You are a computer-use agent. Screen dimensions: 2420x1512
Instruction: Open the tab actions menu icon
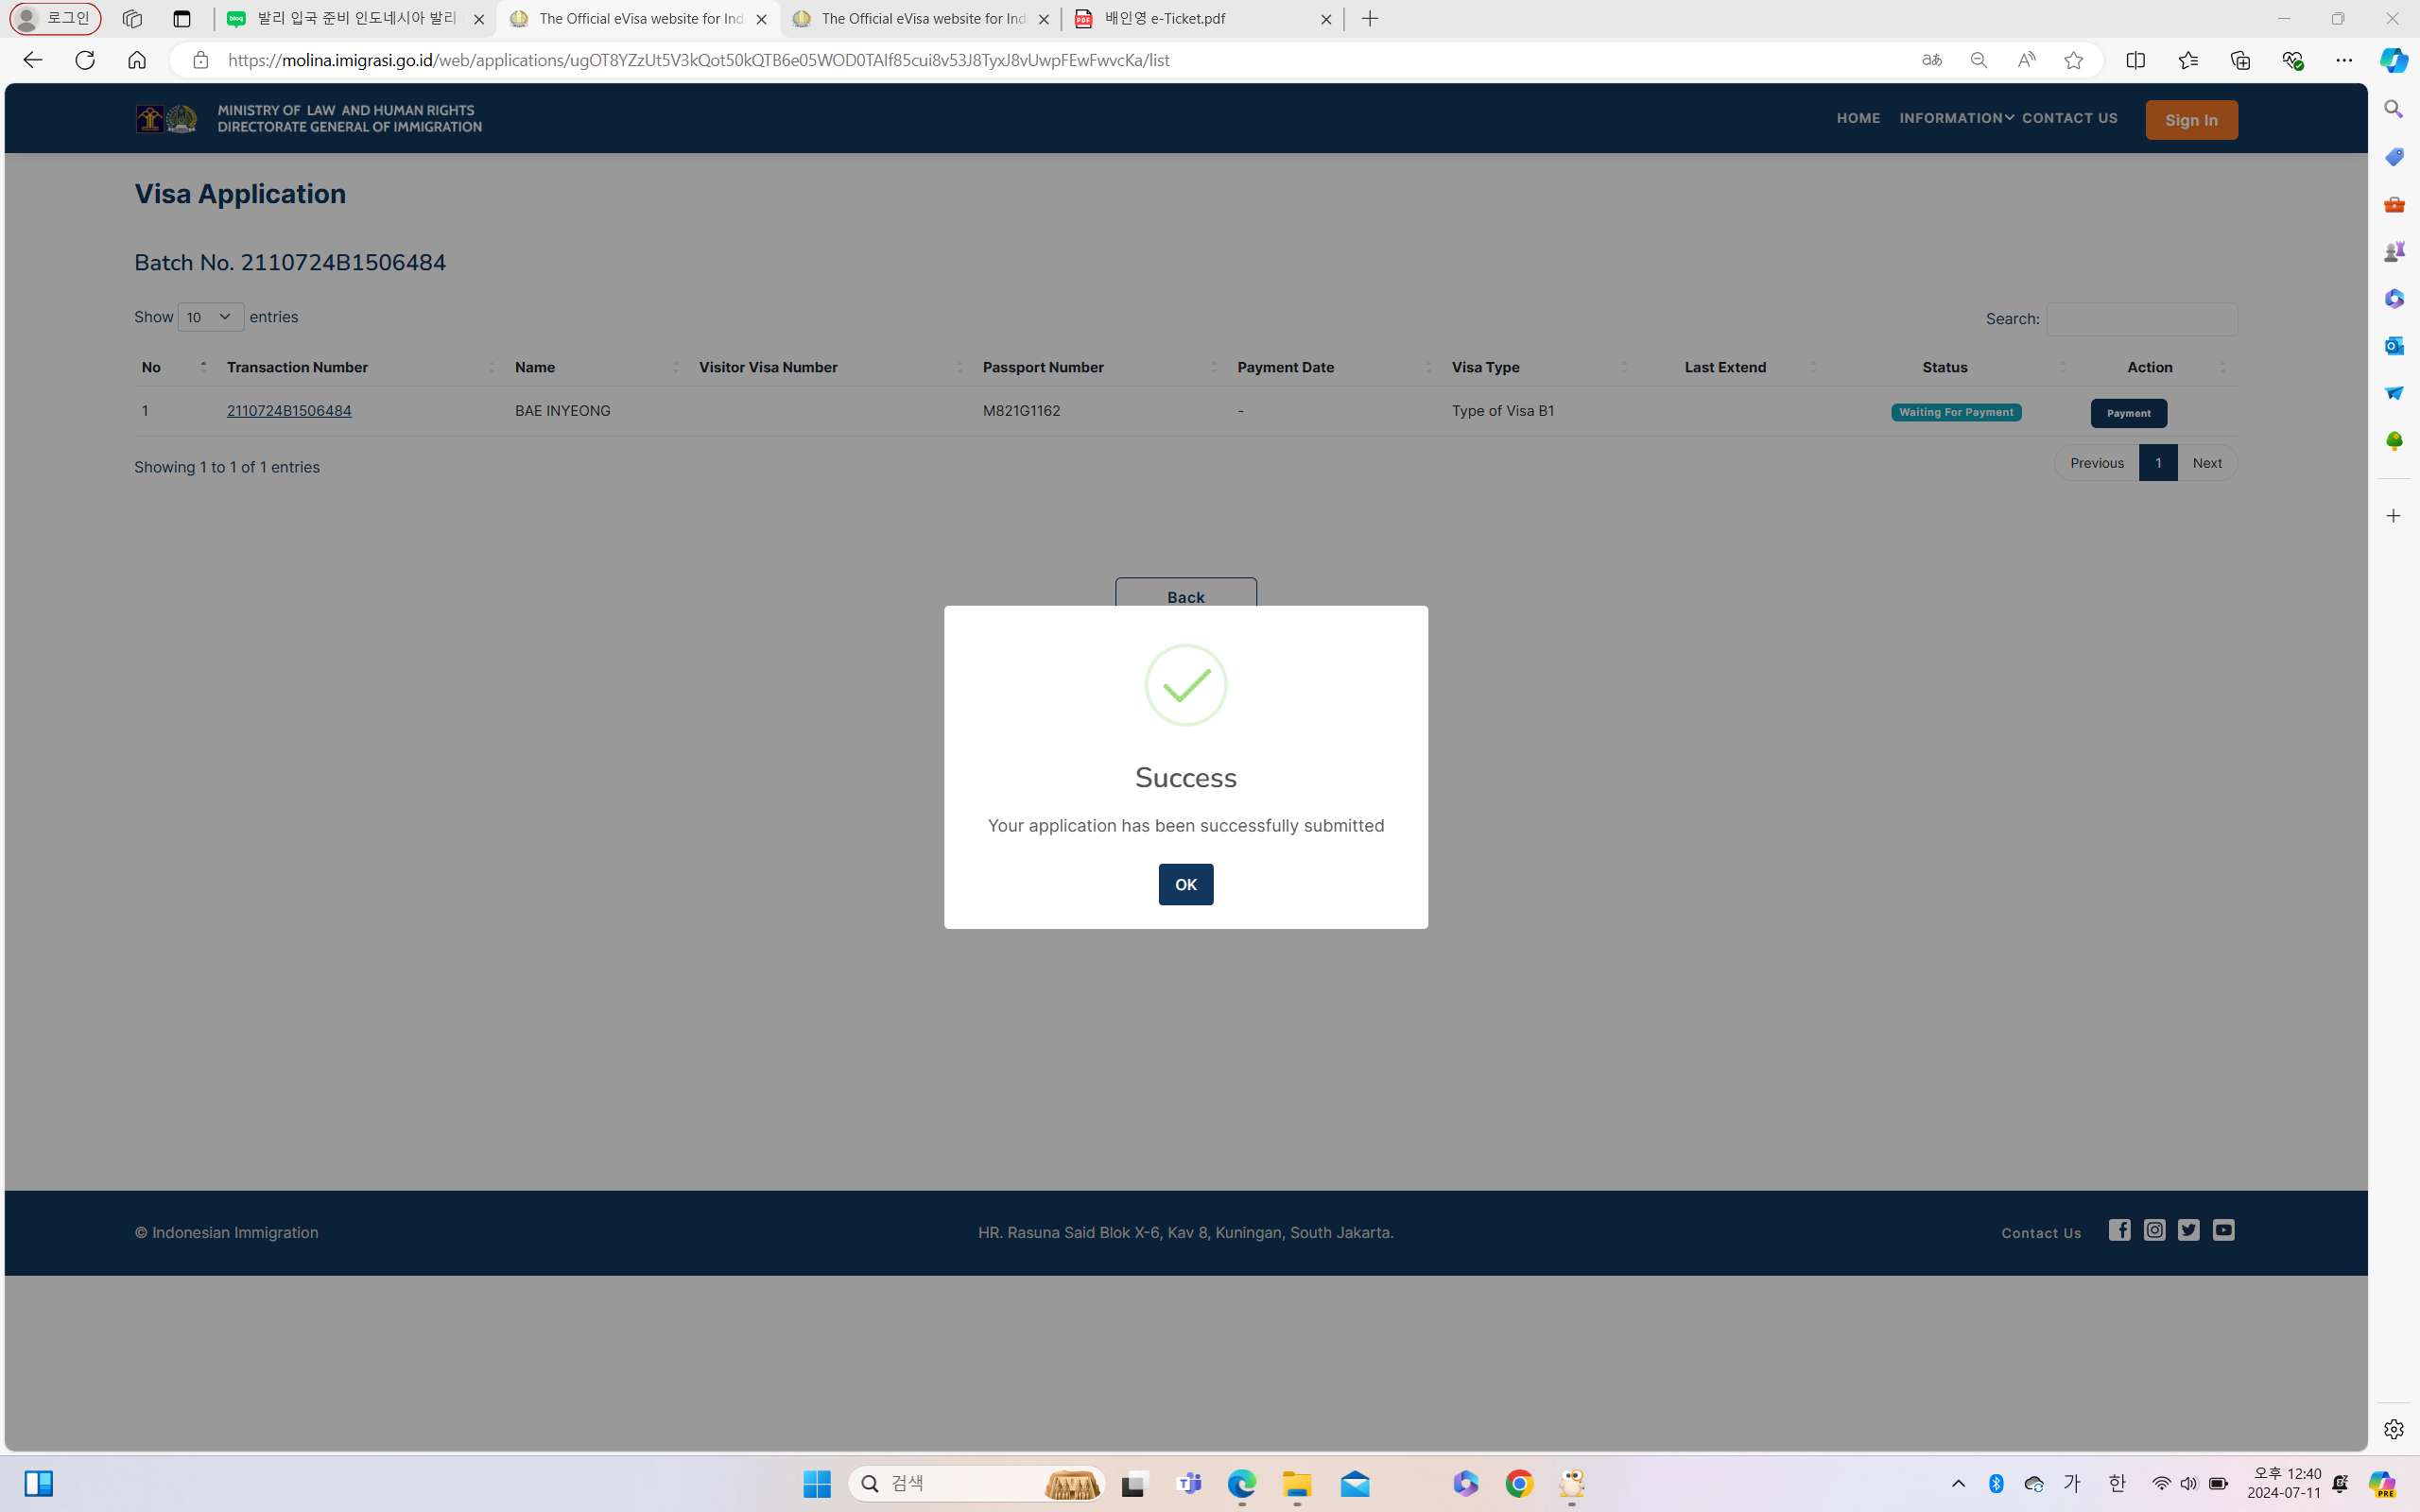pos(182,19)
